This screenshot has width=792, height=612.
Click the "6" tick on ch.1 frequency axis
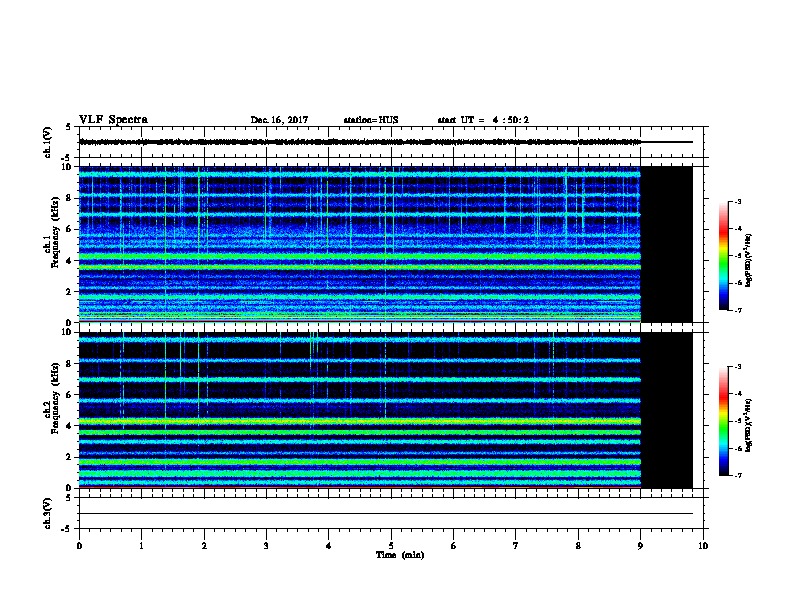click(70, 229)
